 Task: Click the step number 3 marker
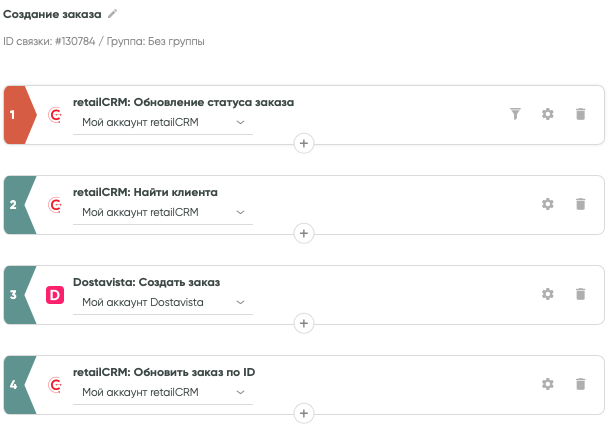pos(18,295)
